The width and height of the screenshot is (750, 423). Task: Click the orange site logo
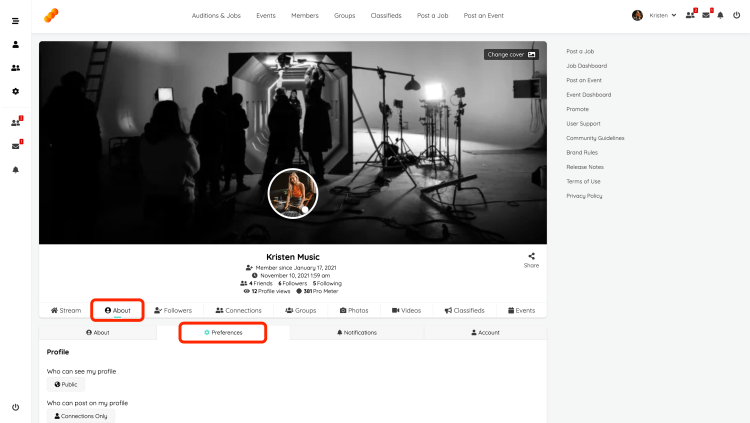pos(51,15)
